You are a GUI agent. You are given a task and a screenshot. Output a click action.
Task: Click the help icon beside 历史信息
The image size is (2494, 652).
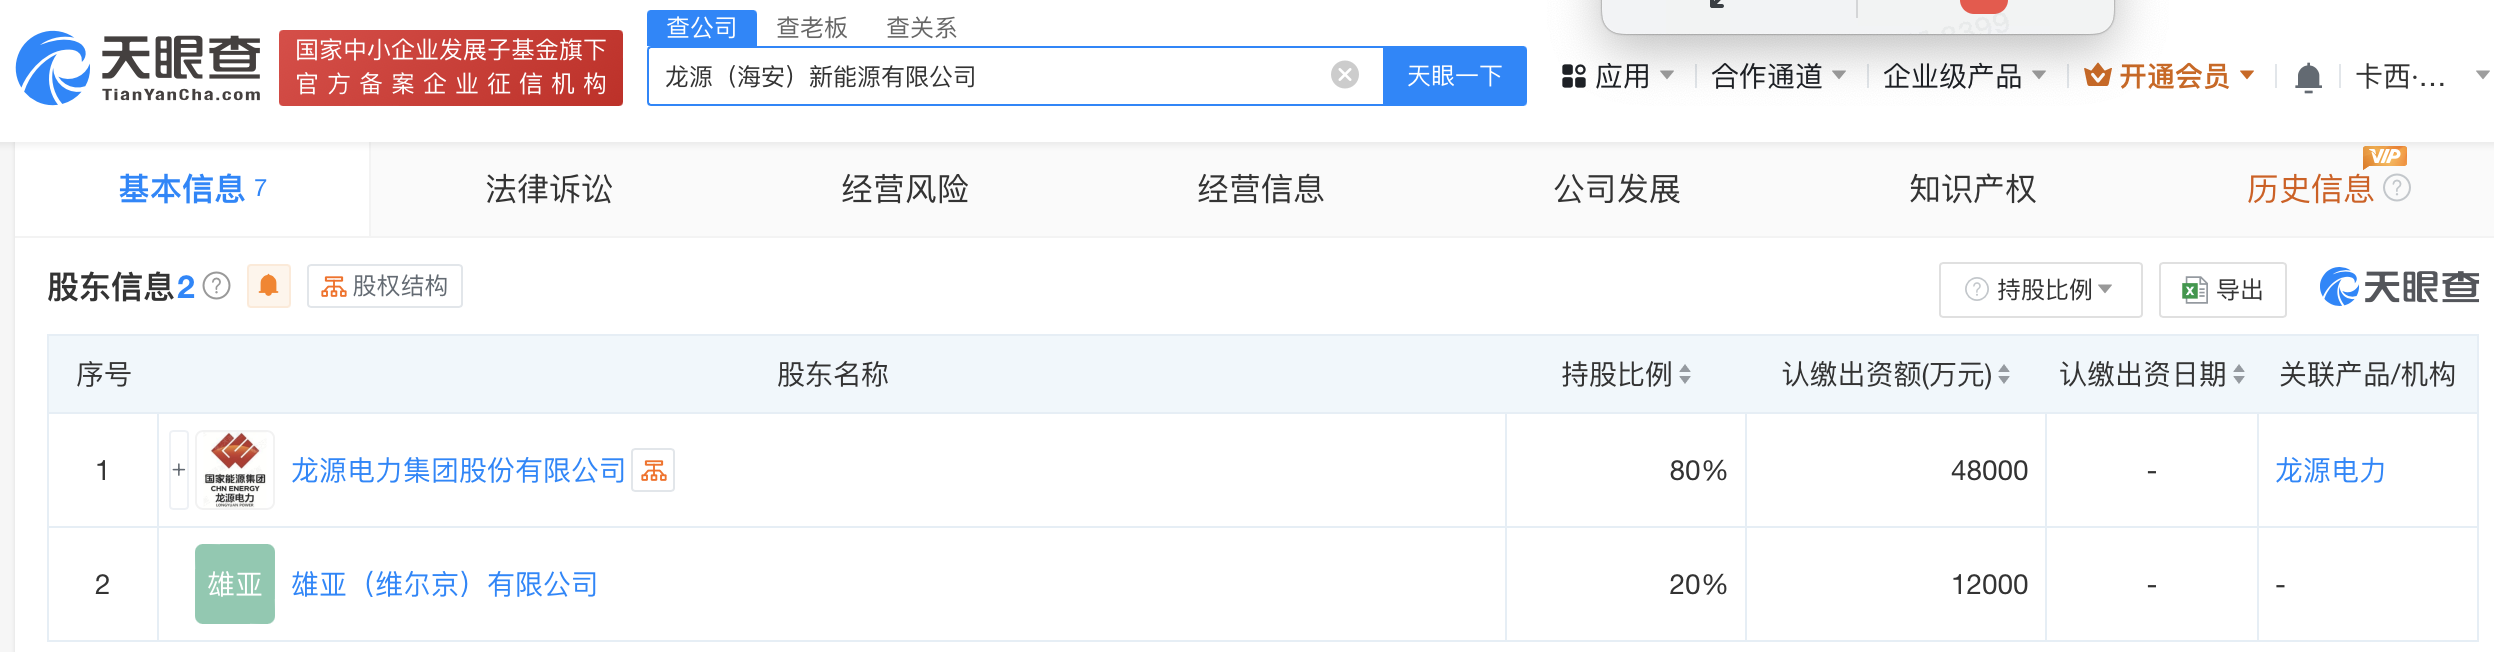click(x=2397, y=188)
